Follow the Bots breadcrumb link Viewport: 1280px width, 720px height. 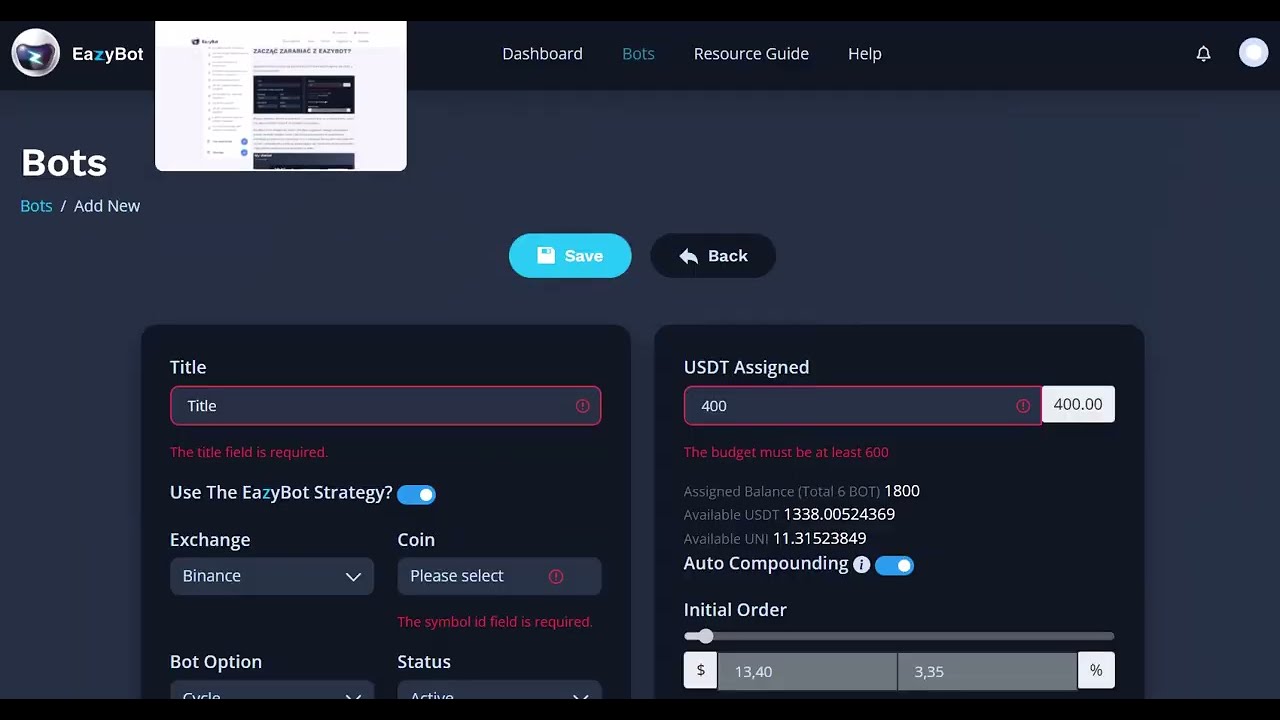pyautogui.click(x=36, y=206)
